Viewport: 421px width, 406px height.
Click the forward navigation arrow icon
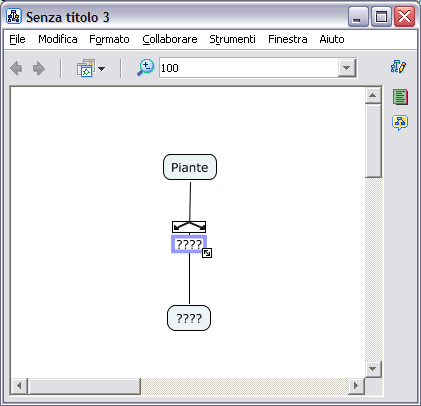pyautogui.click(x=39, y=68)
